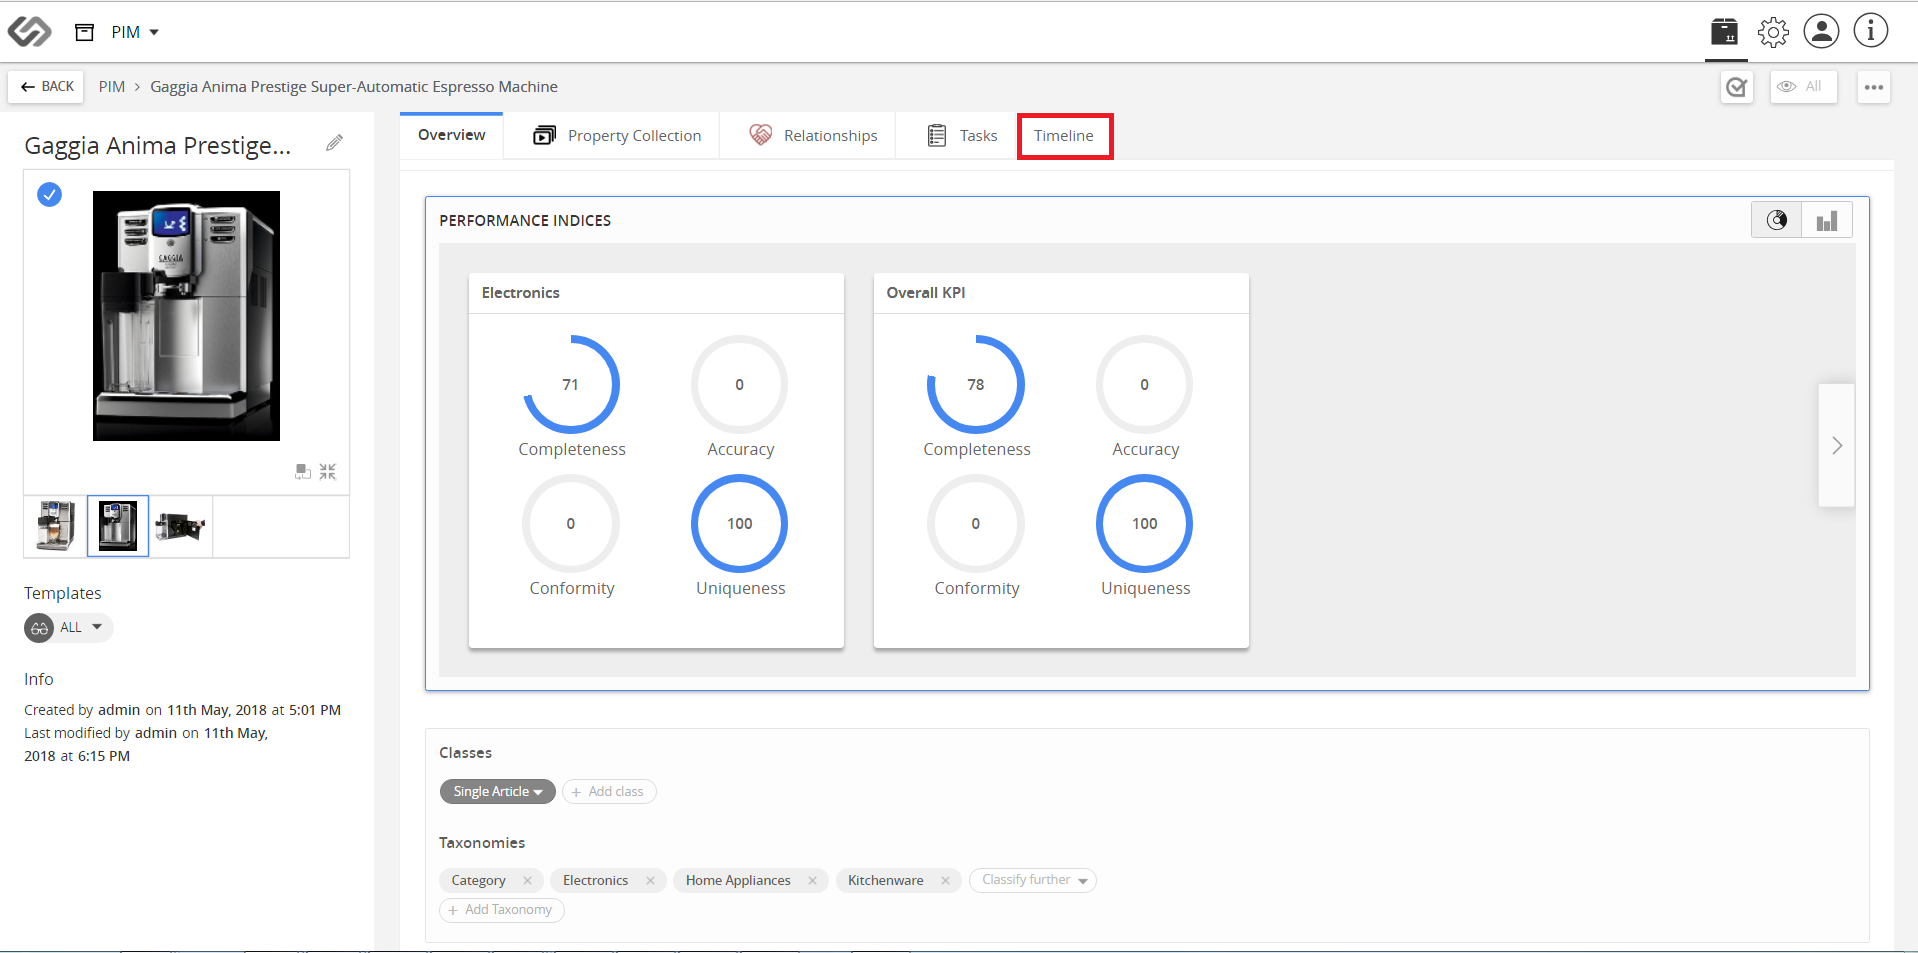Switch to the Timeline tab
The image size is (1918, 953).
tap(1064, 136)
